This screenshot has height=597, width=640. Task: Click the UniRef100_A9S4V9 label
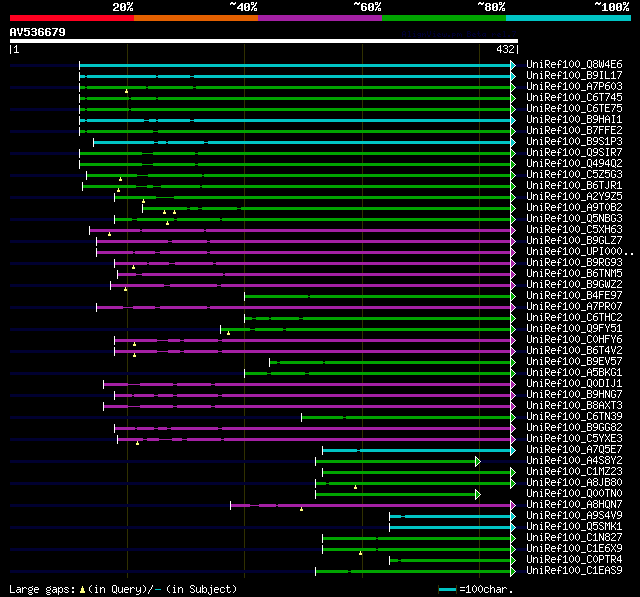click(x=574, y=516)
